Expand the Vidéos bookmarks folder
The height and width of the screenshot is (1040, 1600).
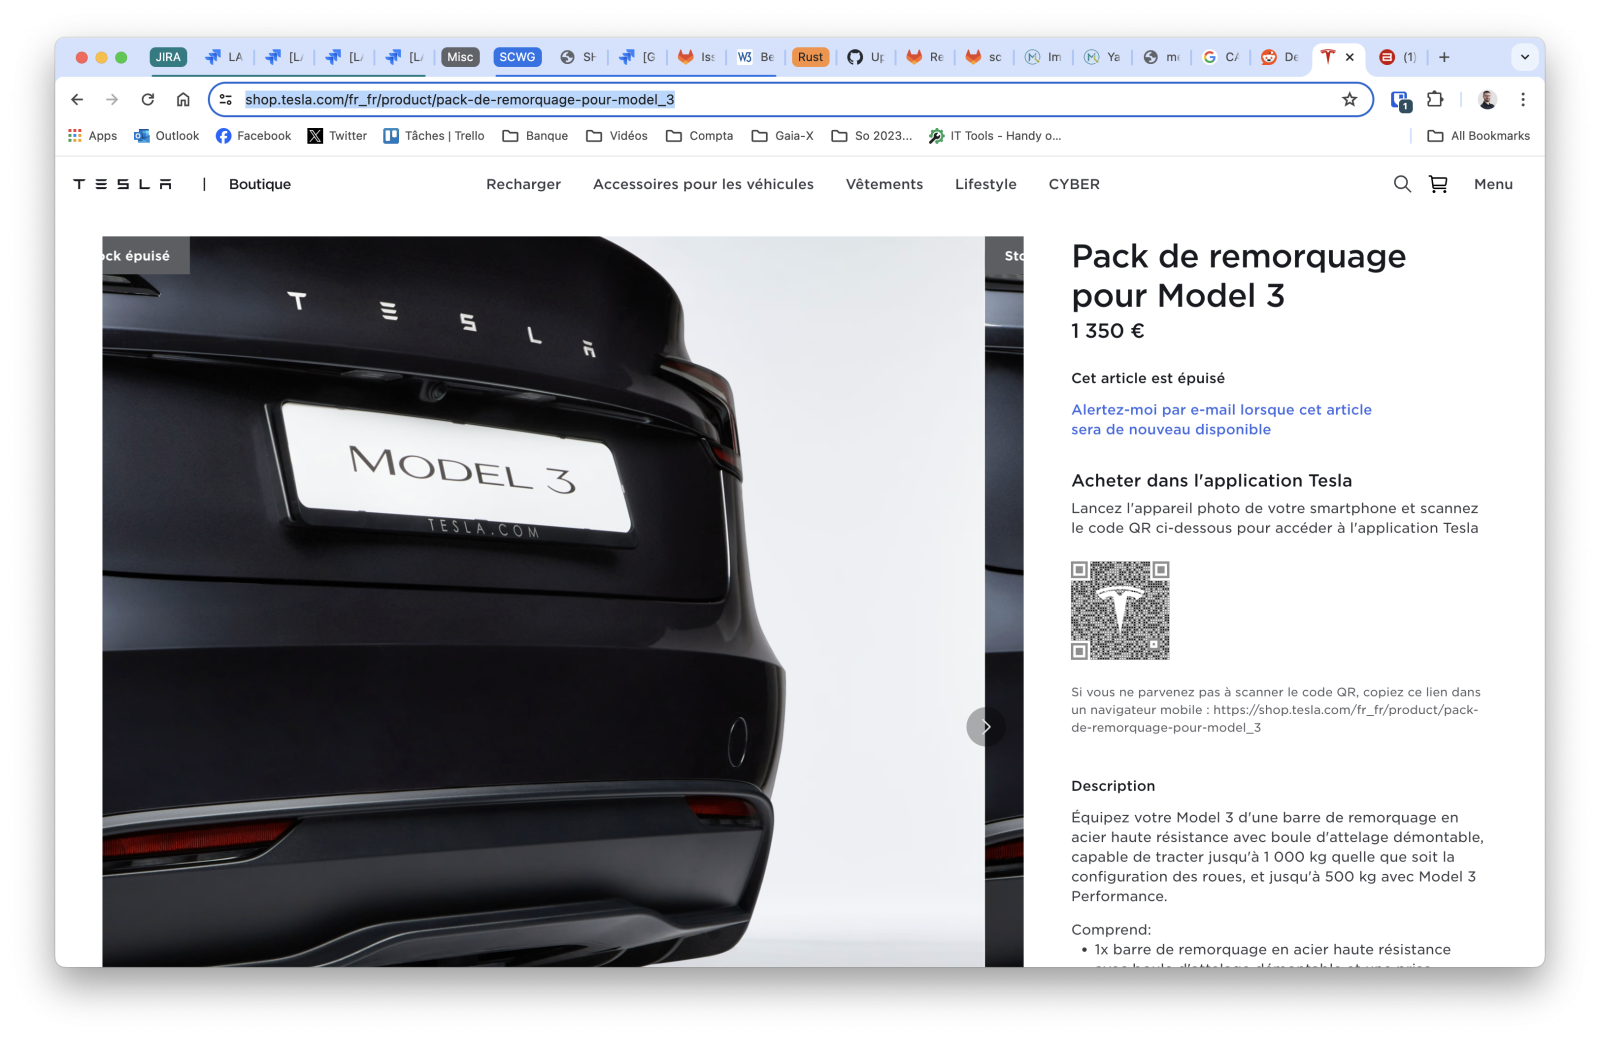(x=617, y=136)
